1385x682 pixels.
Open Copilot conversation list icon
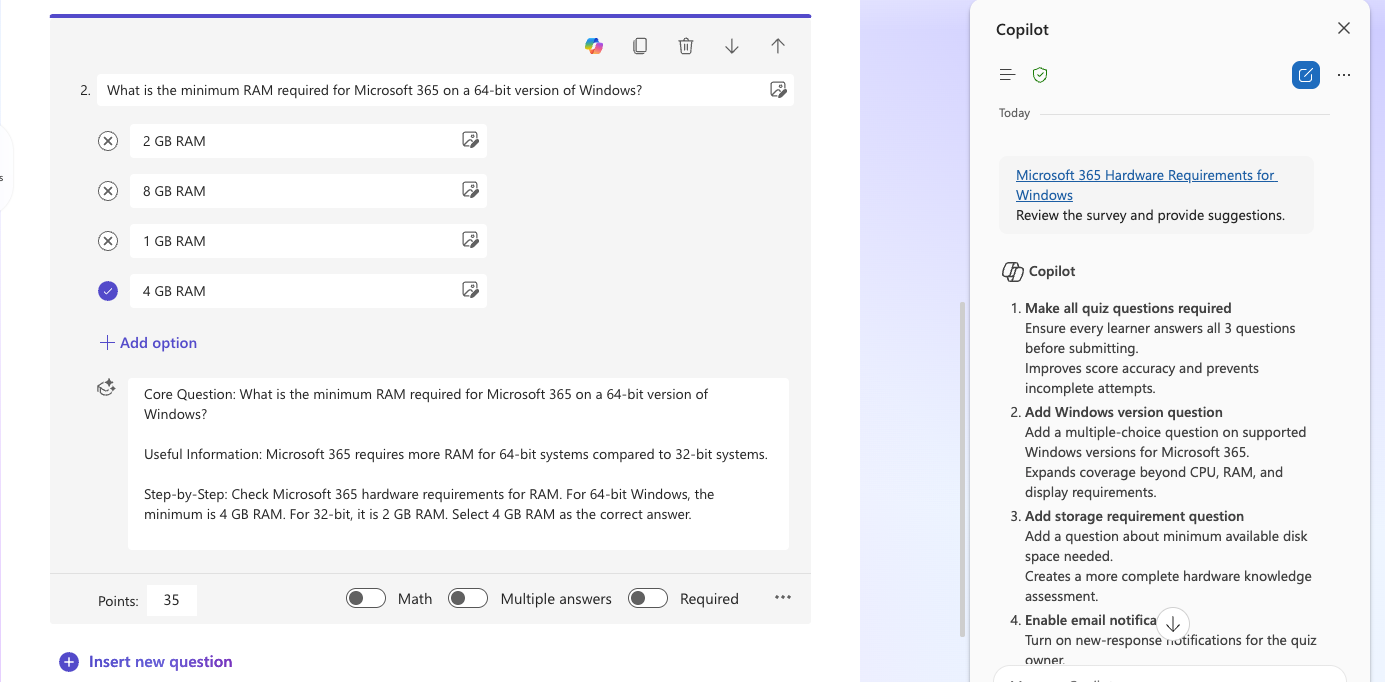[x=1008, y=75]
